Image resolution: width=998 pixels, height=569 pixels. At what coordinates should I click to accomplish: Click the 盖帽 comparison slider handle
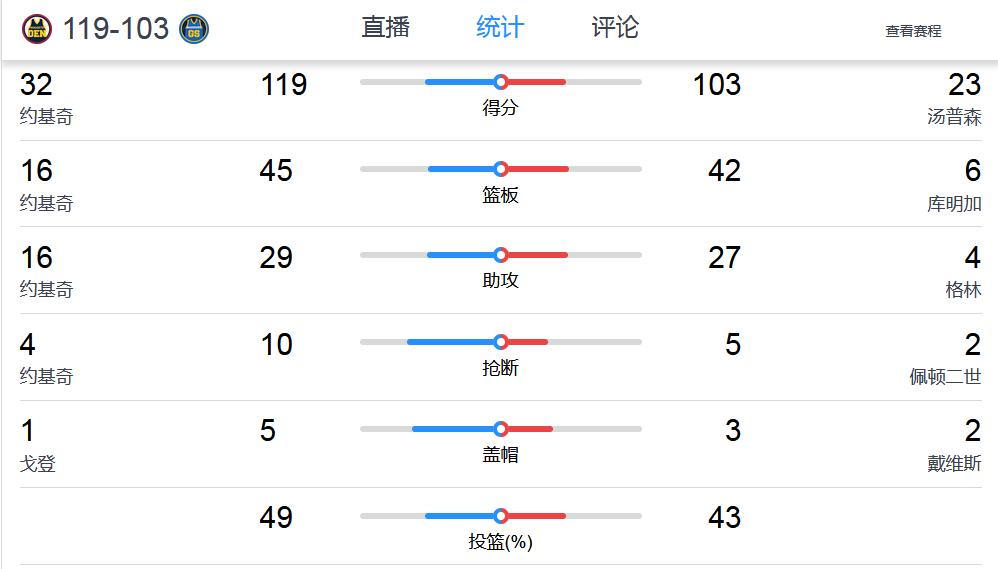501,429
